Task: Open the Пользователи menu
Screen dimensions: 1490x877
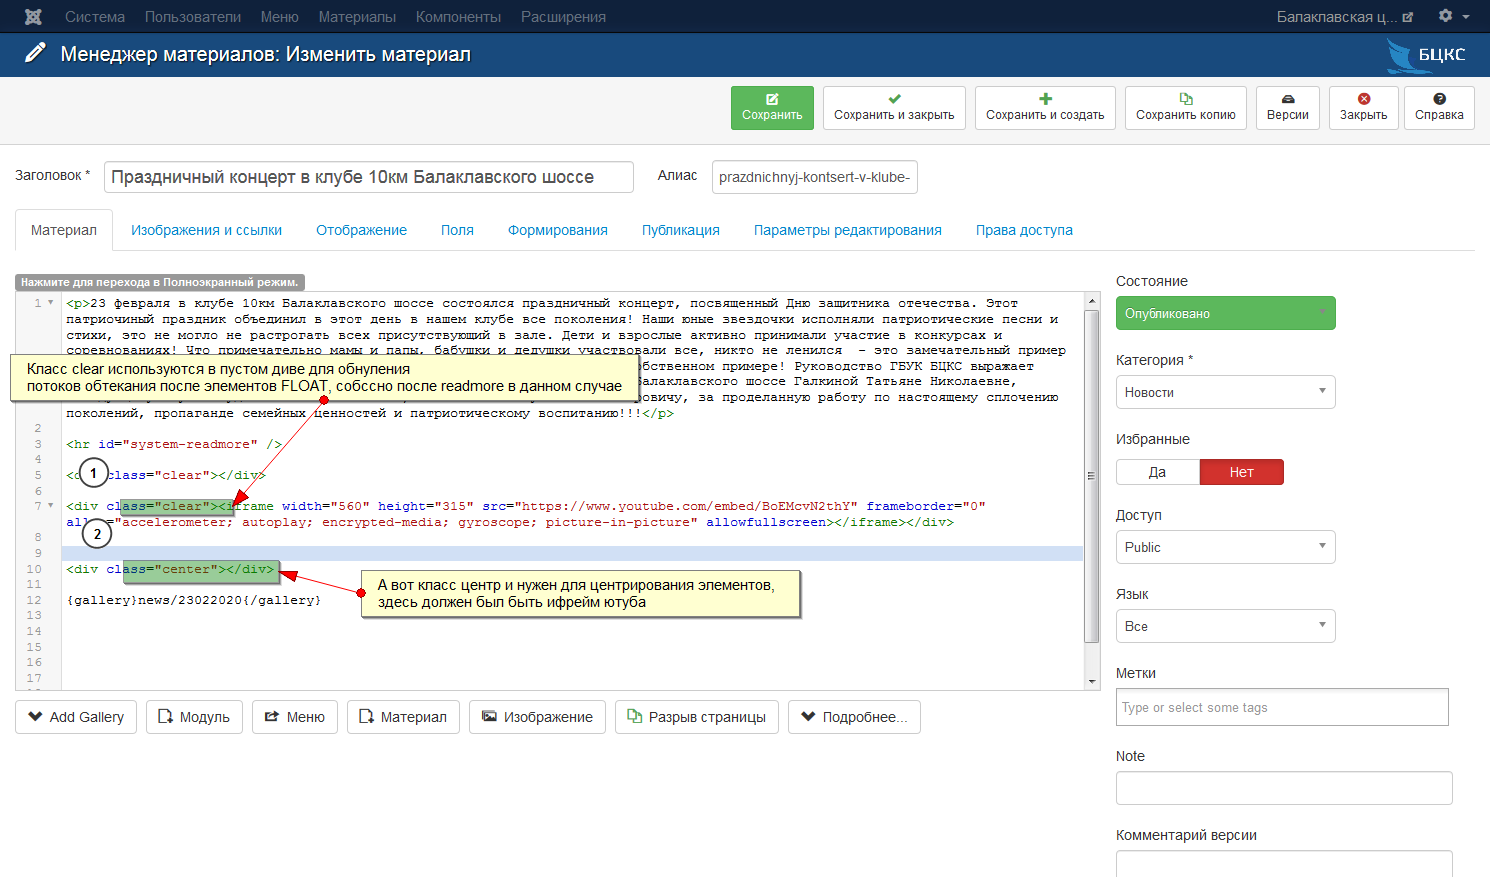Action: (x=193, y=17)
